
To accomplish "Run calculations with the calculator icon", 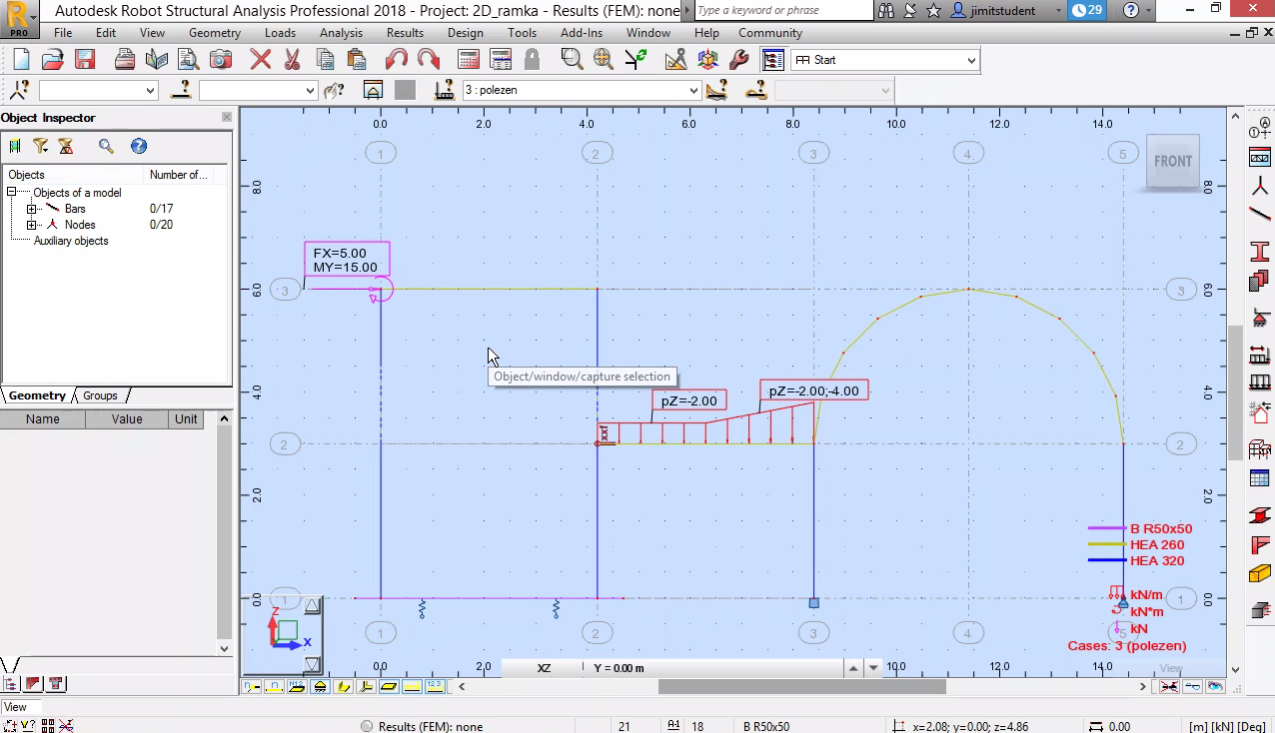I will click(469, 59).
